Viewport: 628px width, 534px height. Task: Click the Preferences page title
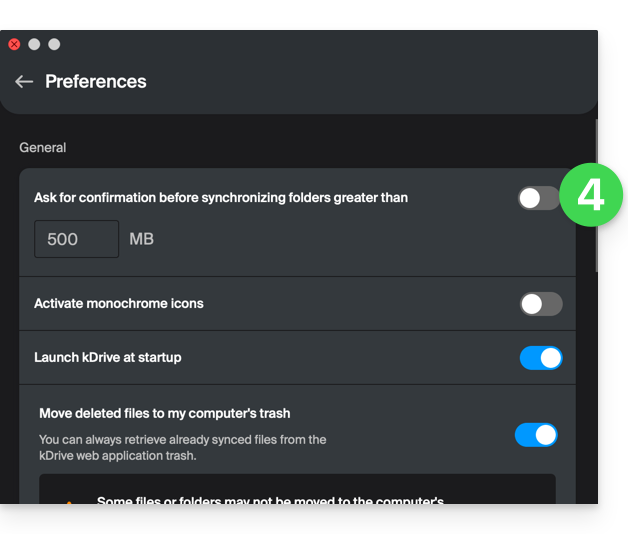point(96,82)
